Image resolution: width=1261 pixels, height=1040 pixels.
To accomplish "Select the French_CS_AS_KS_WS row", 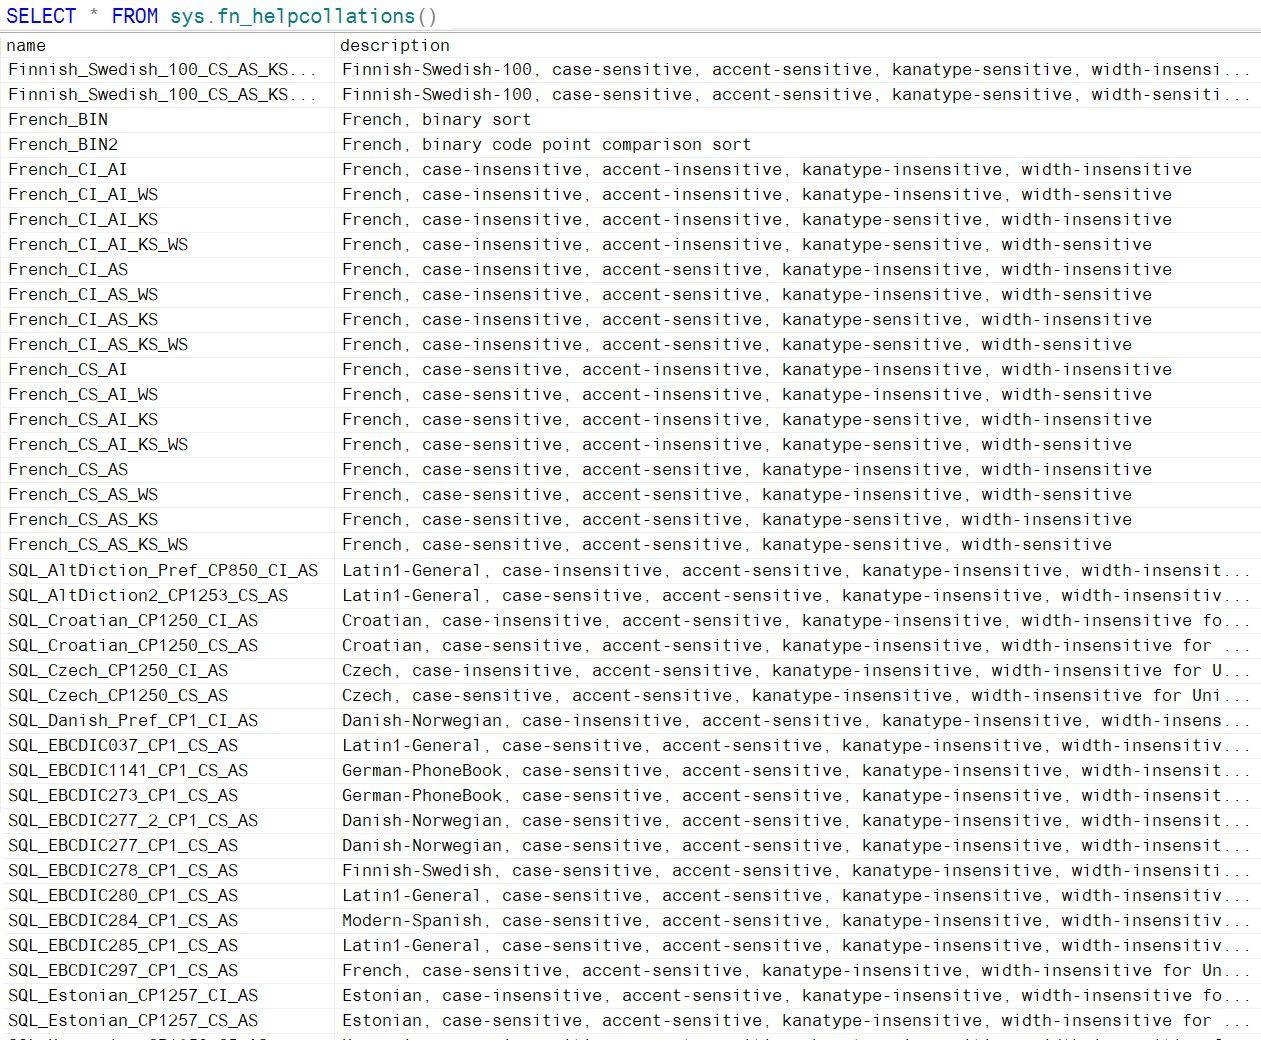I will [98, 544].
